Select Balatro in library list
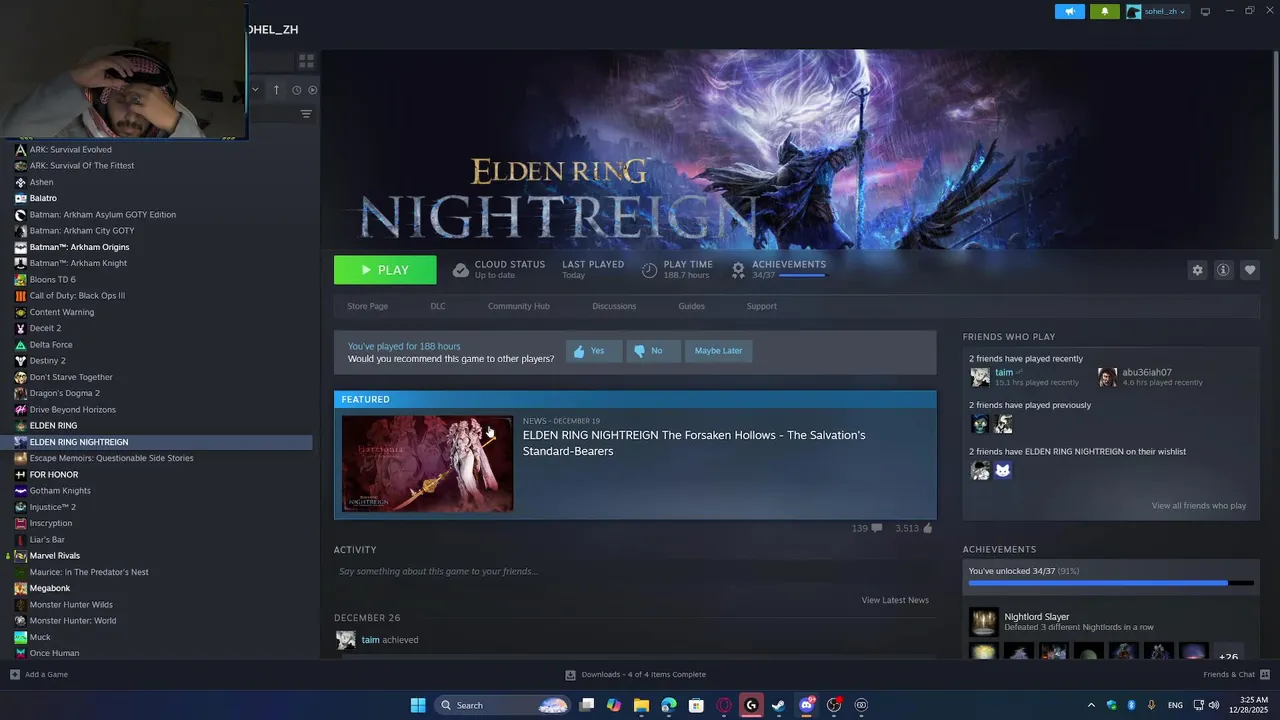 click(43, 198)
